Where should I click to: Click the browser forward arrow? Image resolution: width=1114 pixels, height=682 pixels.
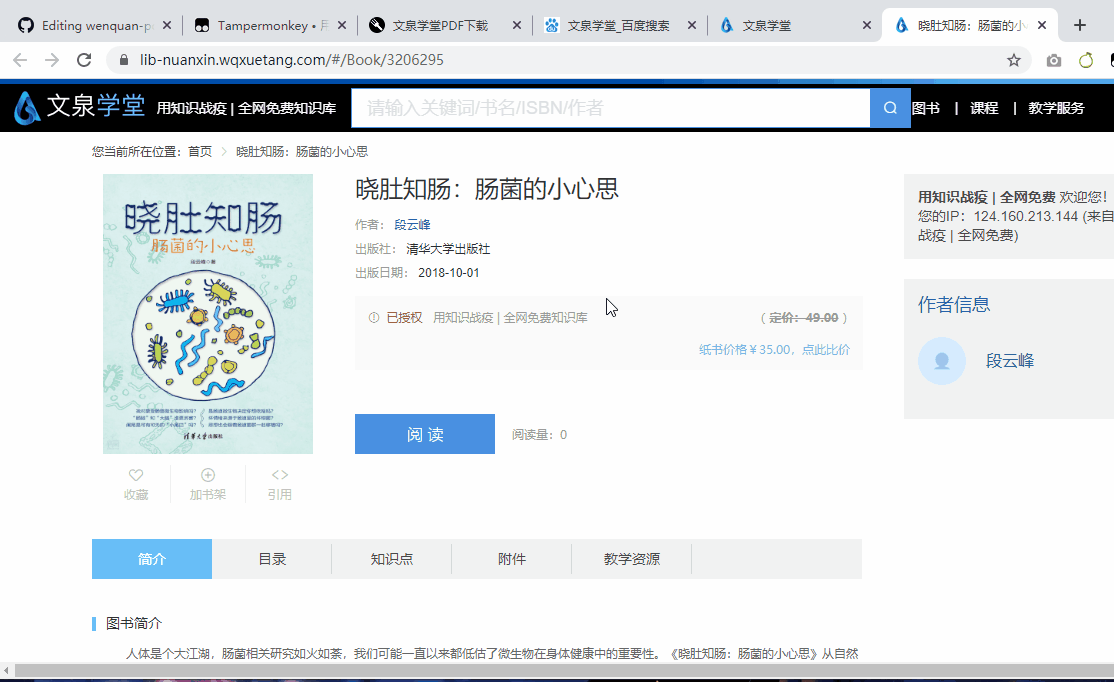point(52,60)
